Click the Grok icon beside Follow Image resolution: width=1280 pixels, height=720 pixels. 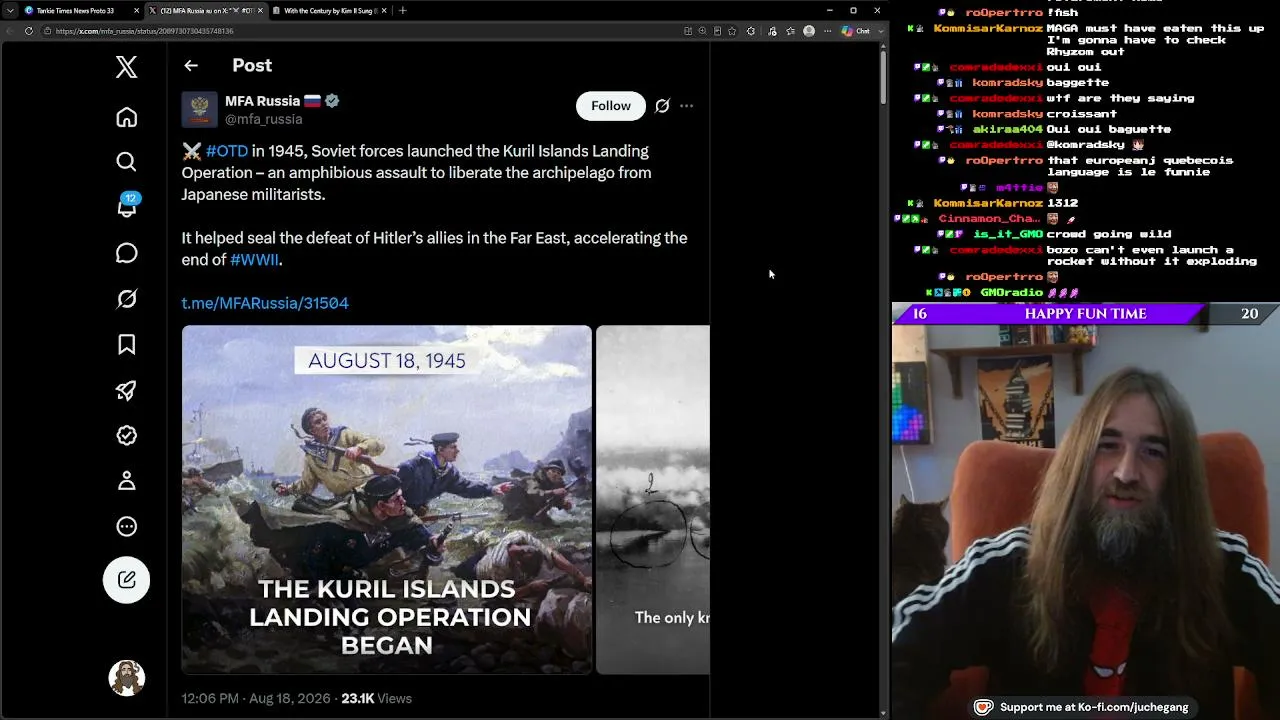coord(662,106)
